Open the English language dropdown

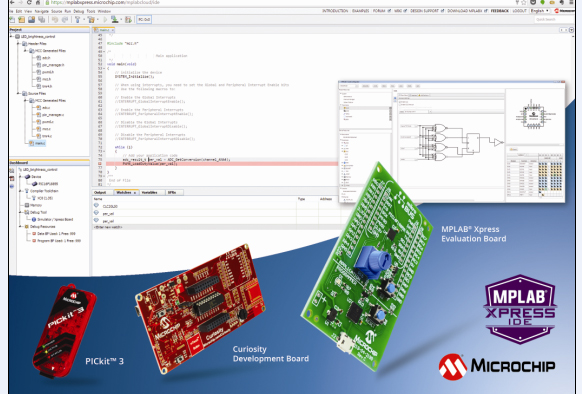click(540, 11)
